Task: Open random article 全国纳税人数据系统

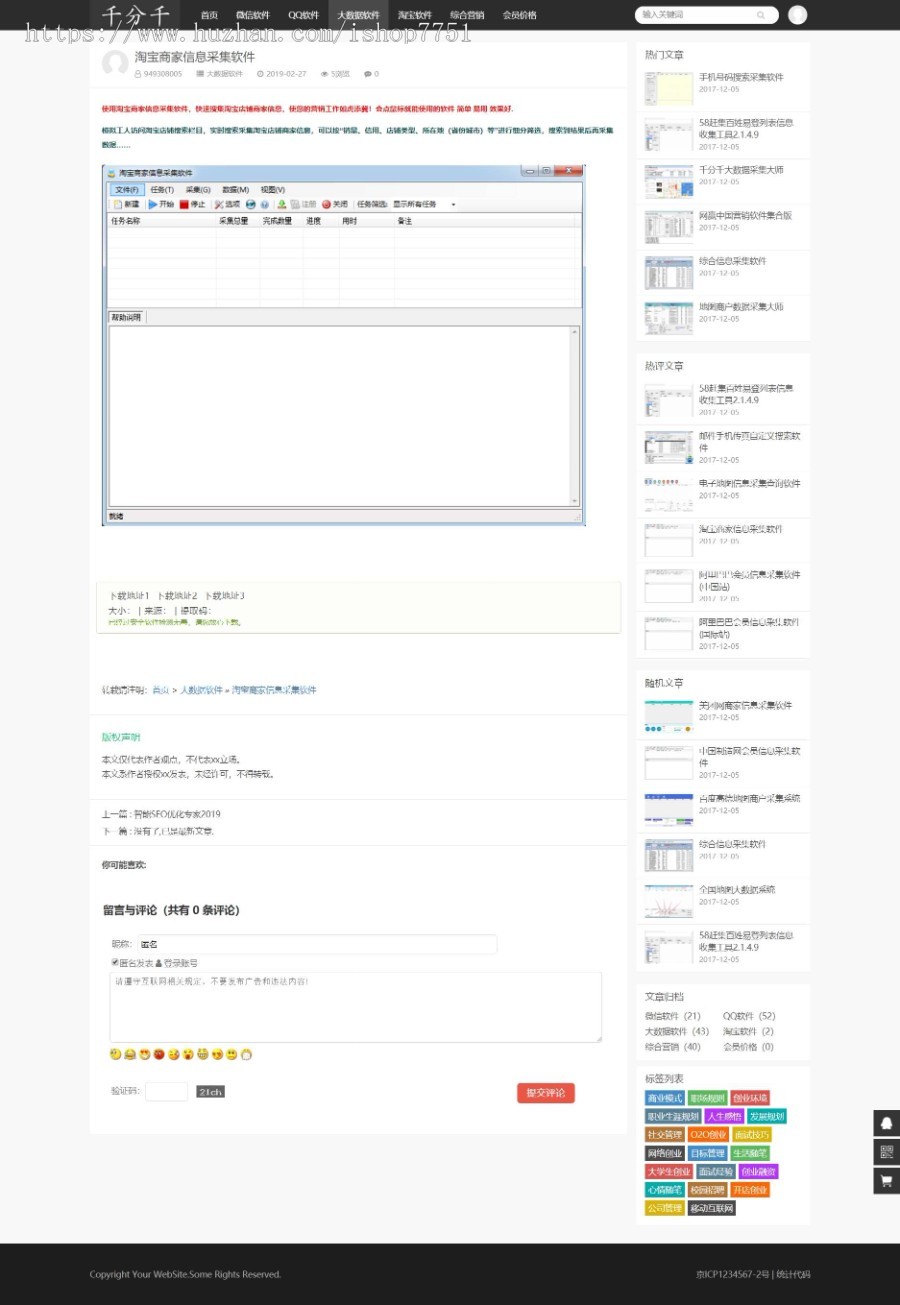Action: (737, 890)
